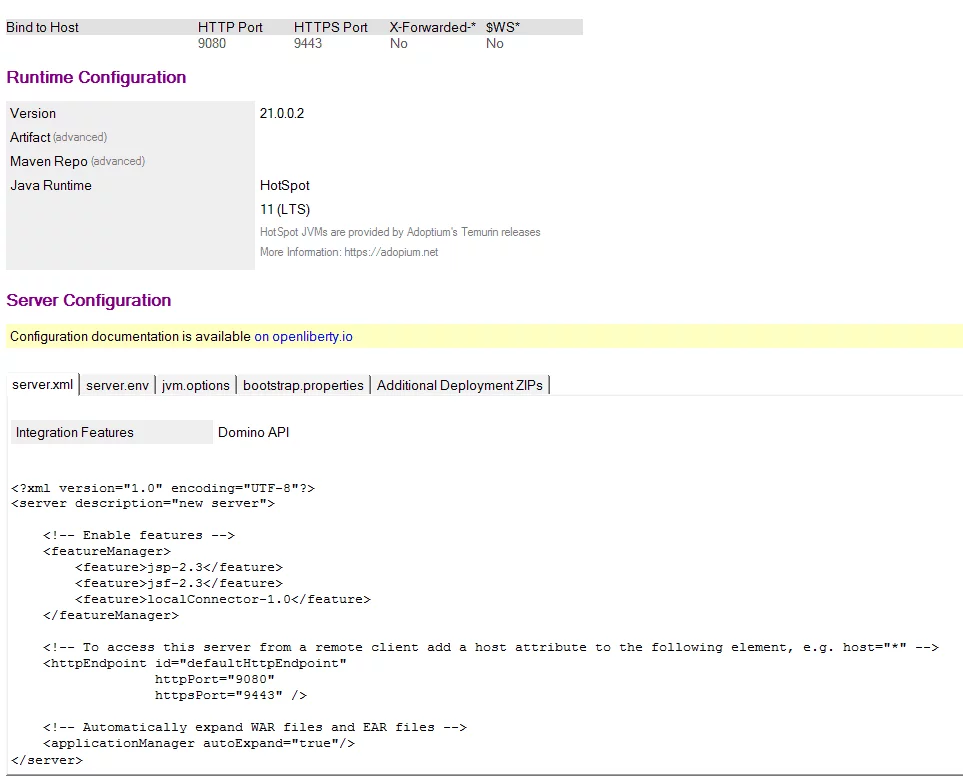This screenshot has width=963, height=782.
Task: Select the jvm.options tab
Action: (x=196, y=385)
